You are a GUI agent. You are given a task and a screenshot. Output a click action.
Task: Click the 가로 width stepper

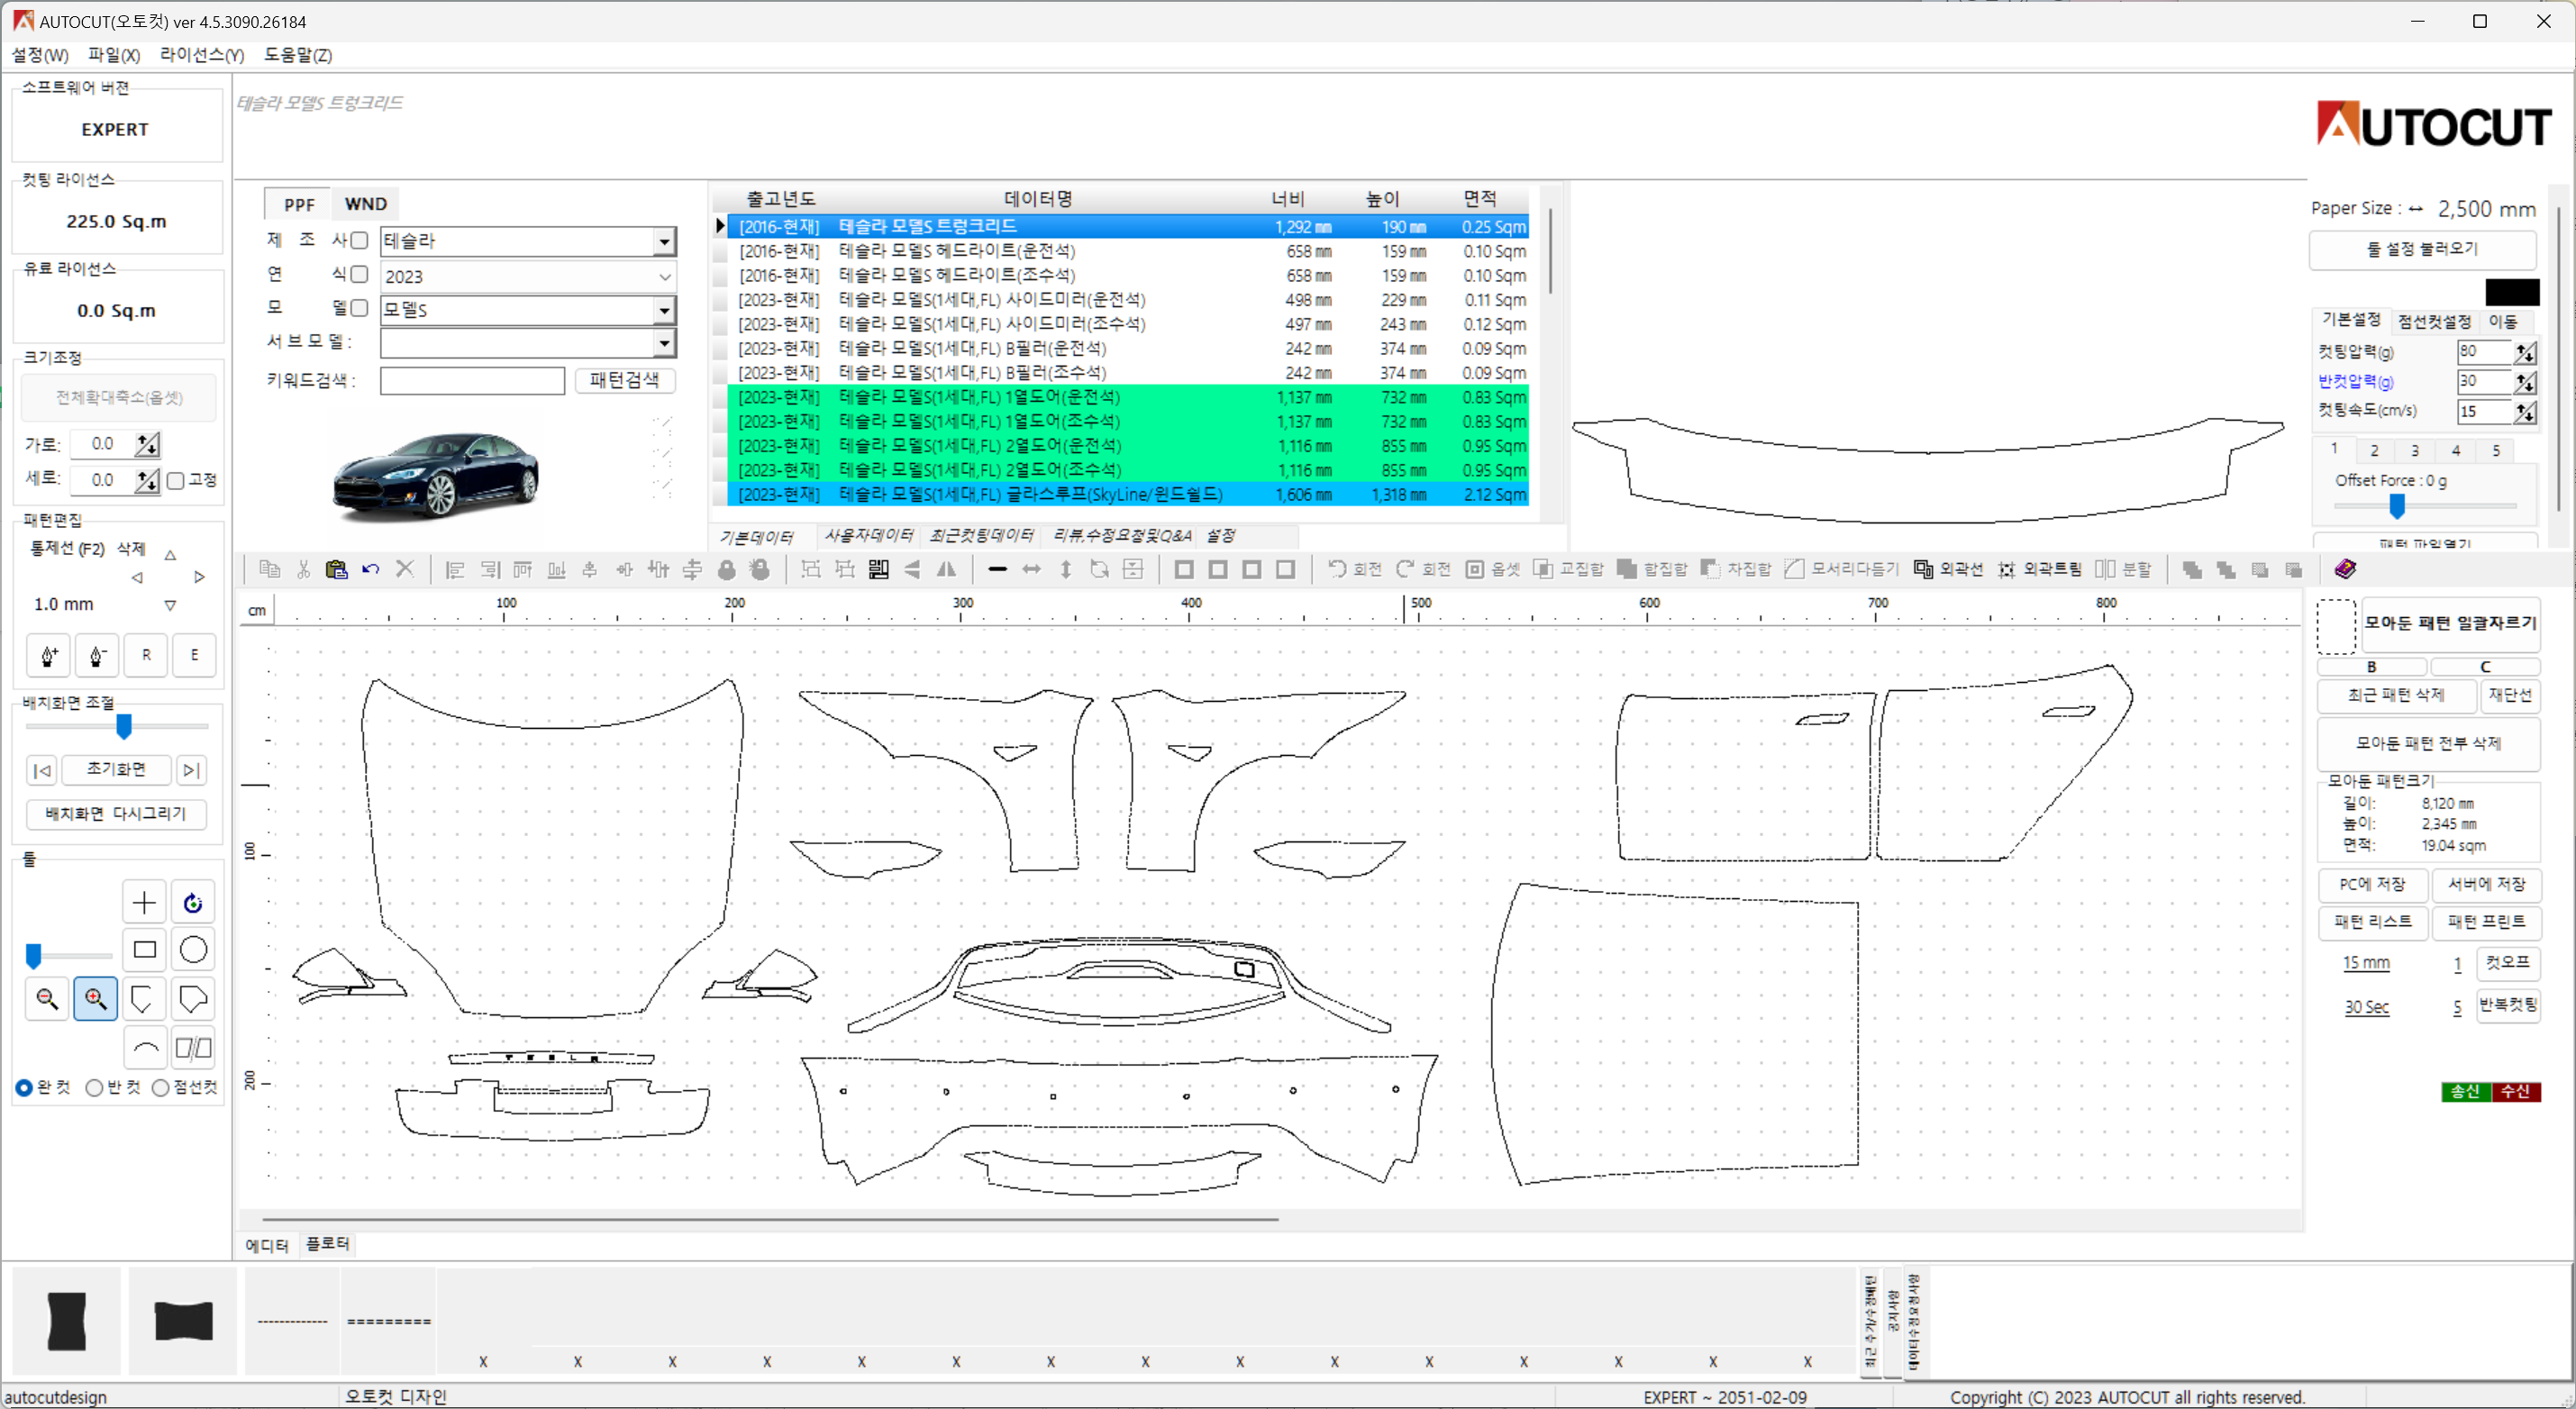(148, 444)
